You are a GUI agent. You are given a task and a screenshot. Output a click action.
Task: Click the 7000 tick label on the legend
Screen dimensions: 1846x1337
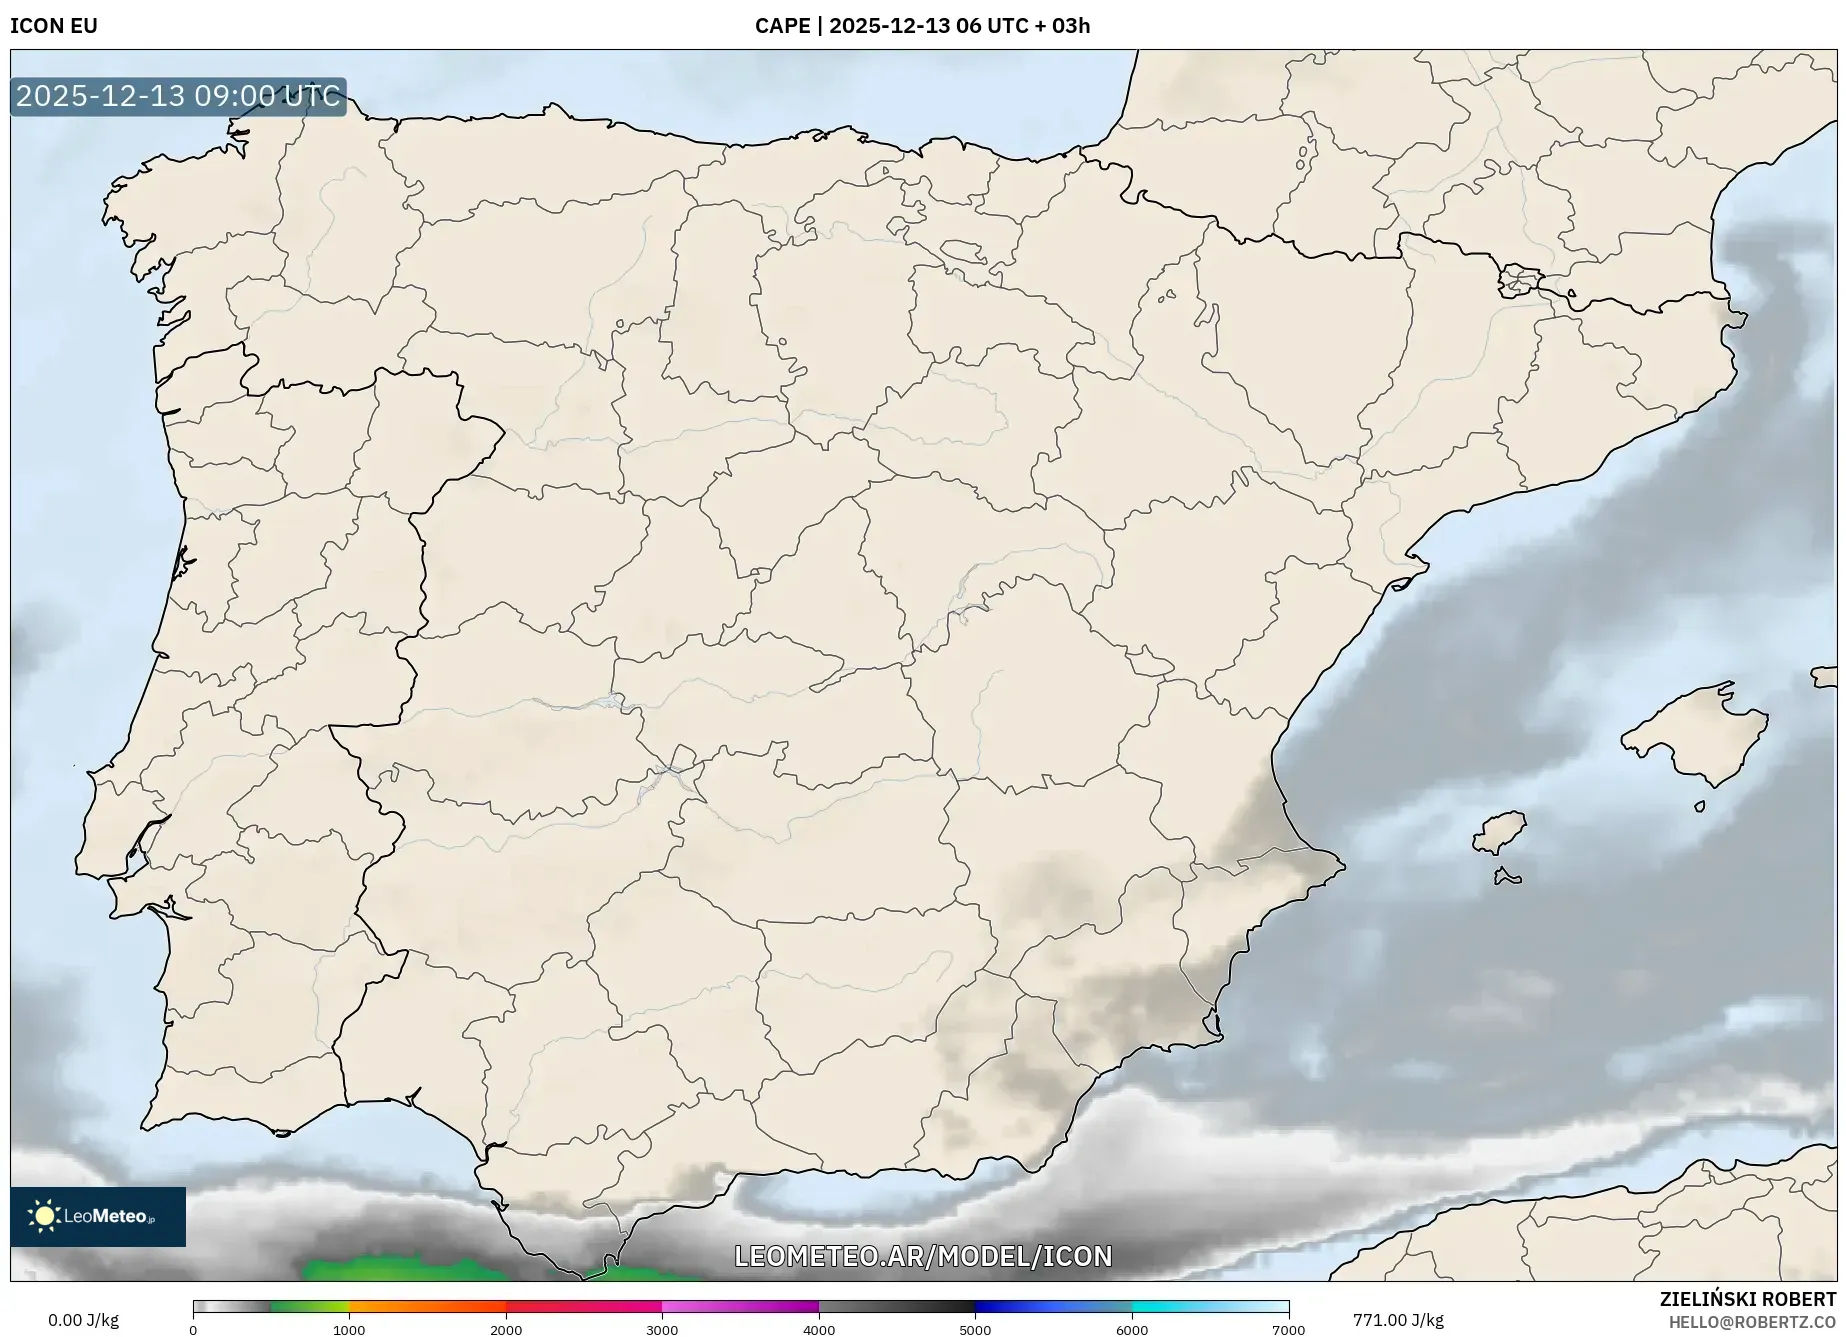(x=1287, y=1329)
